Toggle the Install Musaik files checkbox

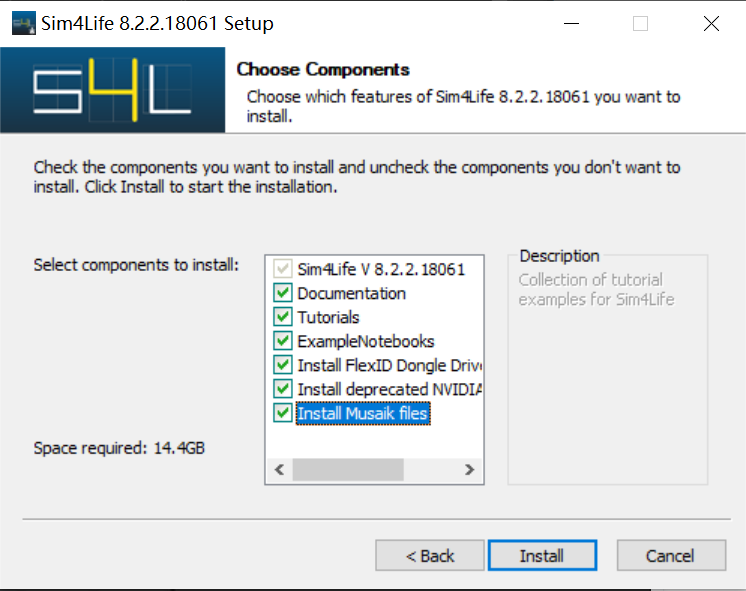click(x=282, y=413)
